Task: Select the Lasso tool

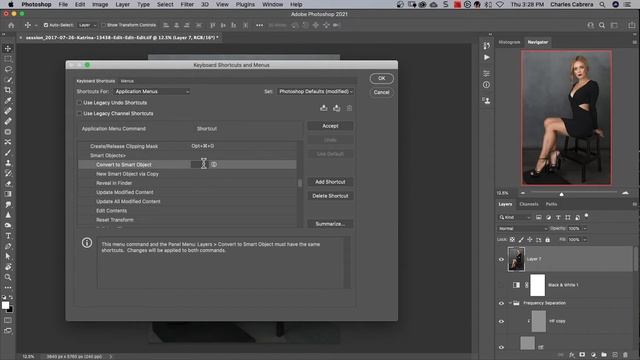Action: click(x=8, y=69)
